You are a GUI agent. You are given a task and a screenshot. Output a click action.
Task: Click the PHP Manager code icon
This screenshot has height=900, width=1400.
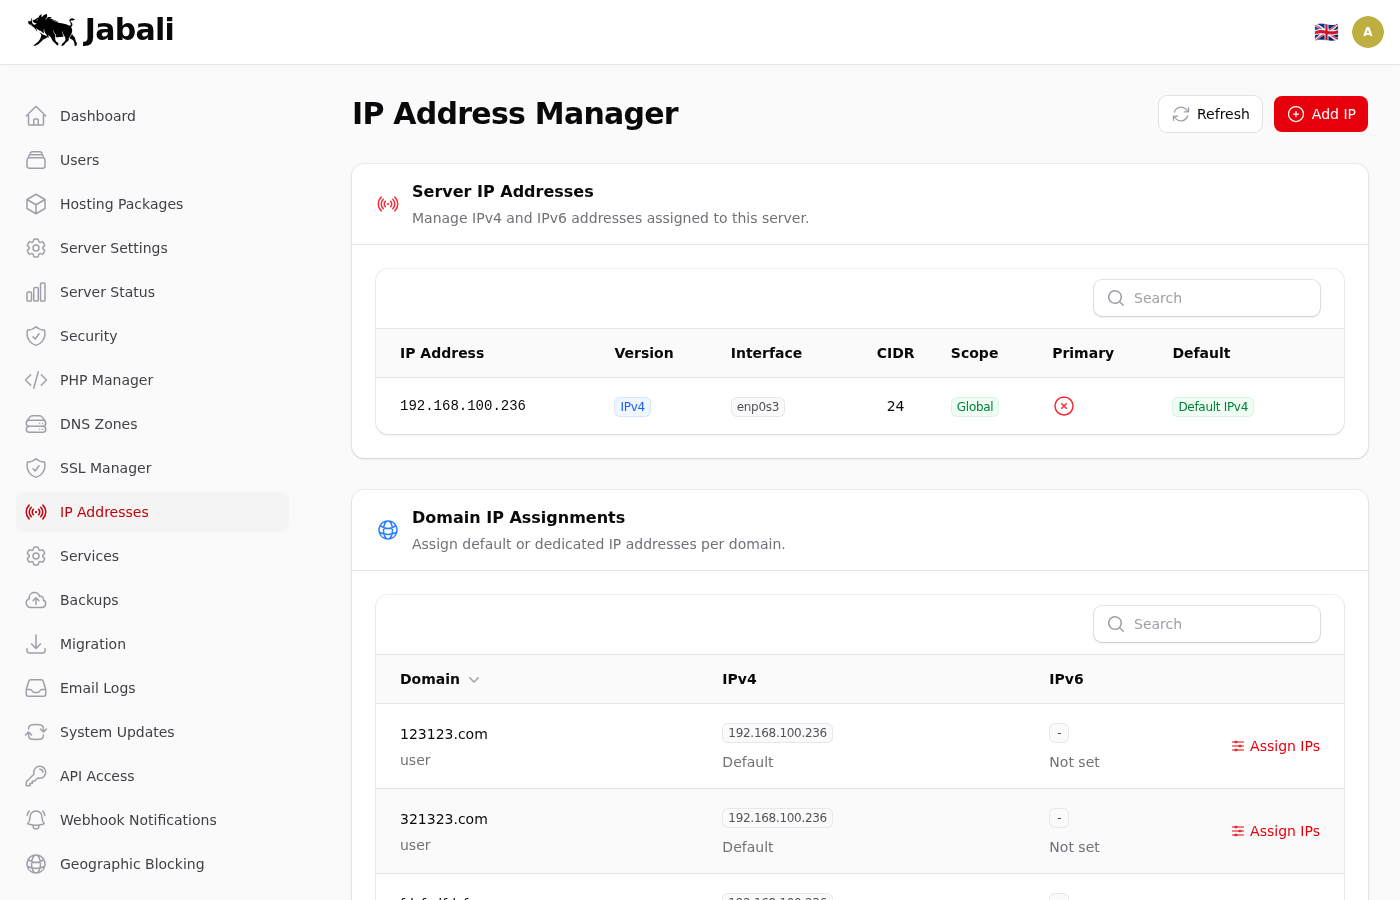[x=36, y=380]
